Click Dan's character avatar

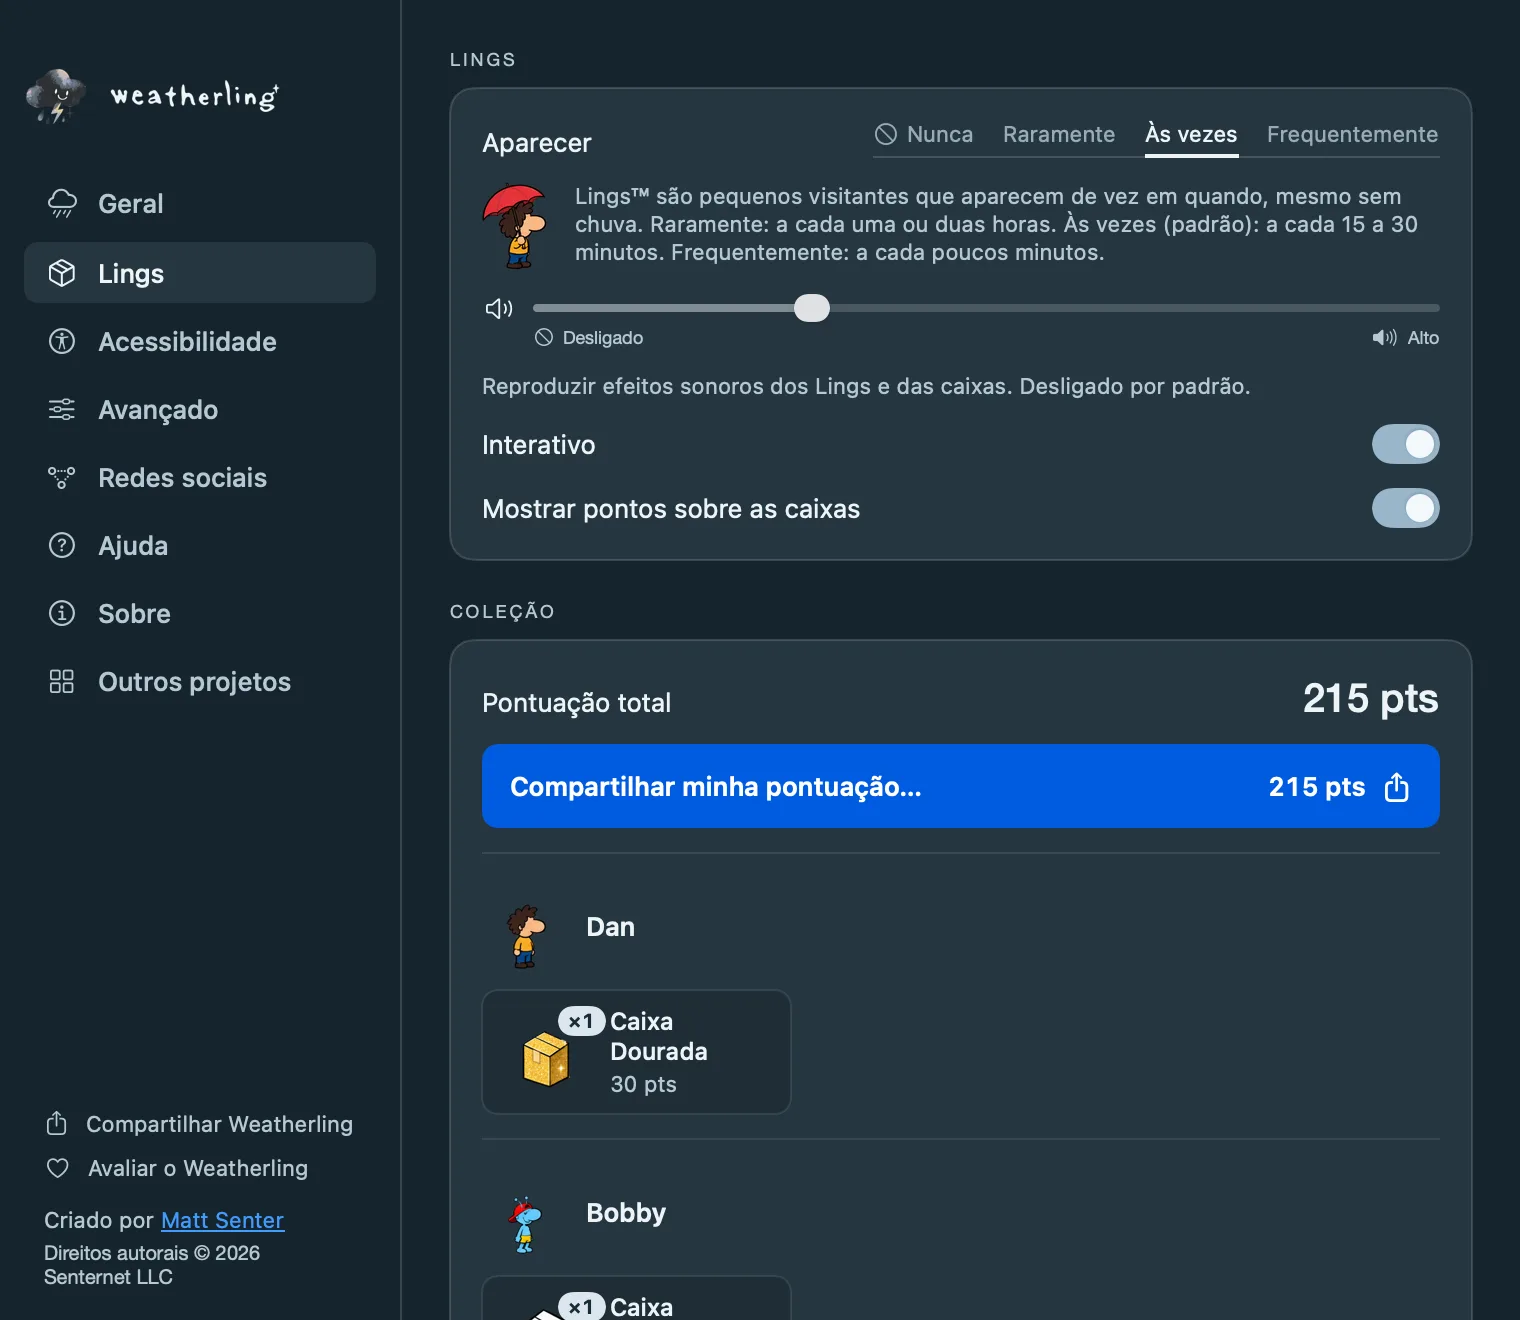click(x=524, y=937)
